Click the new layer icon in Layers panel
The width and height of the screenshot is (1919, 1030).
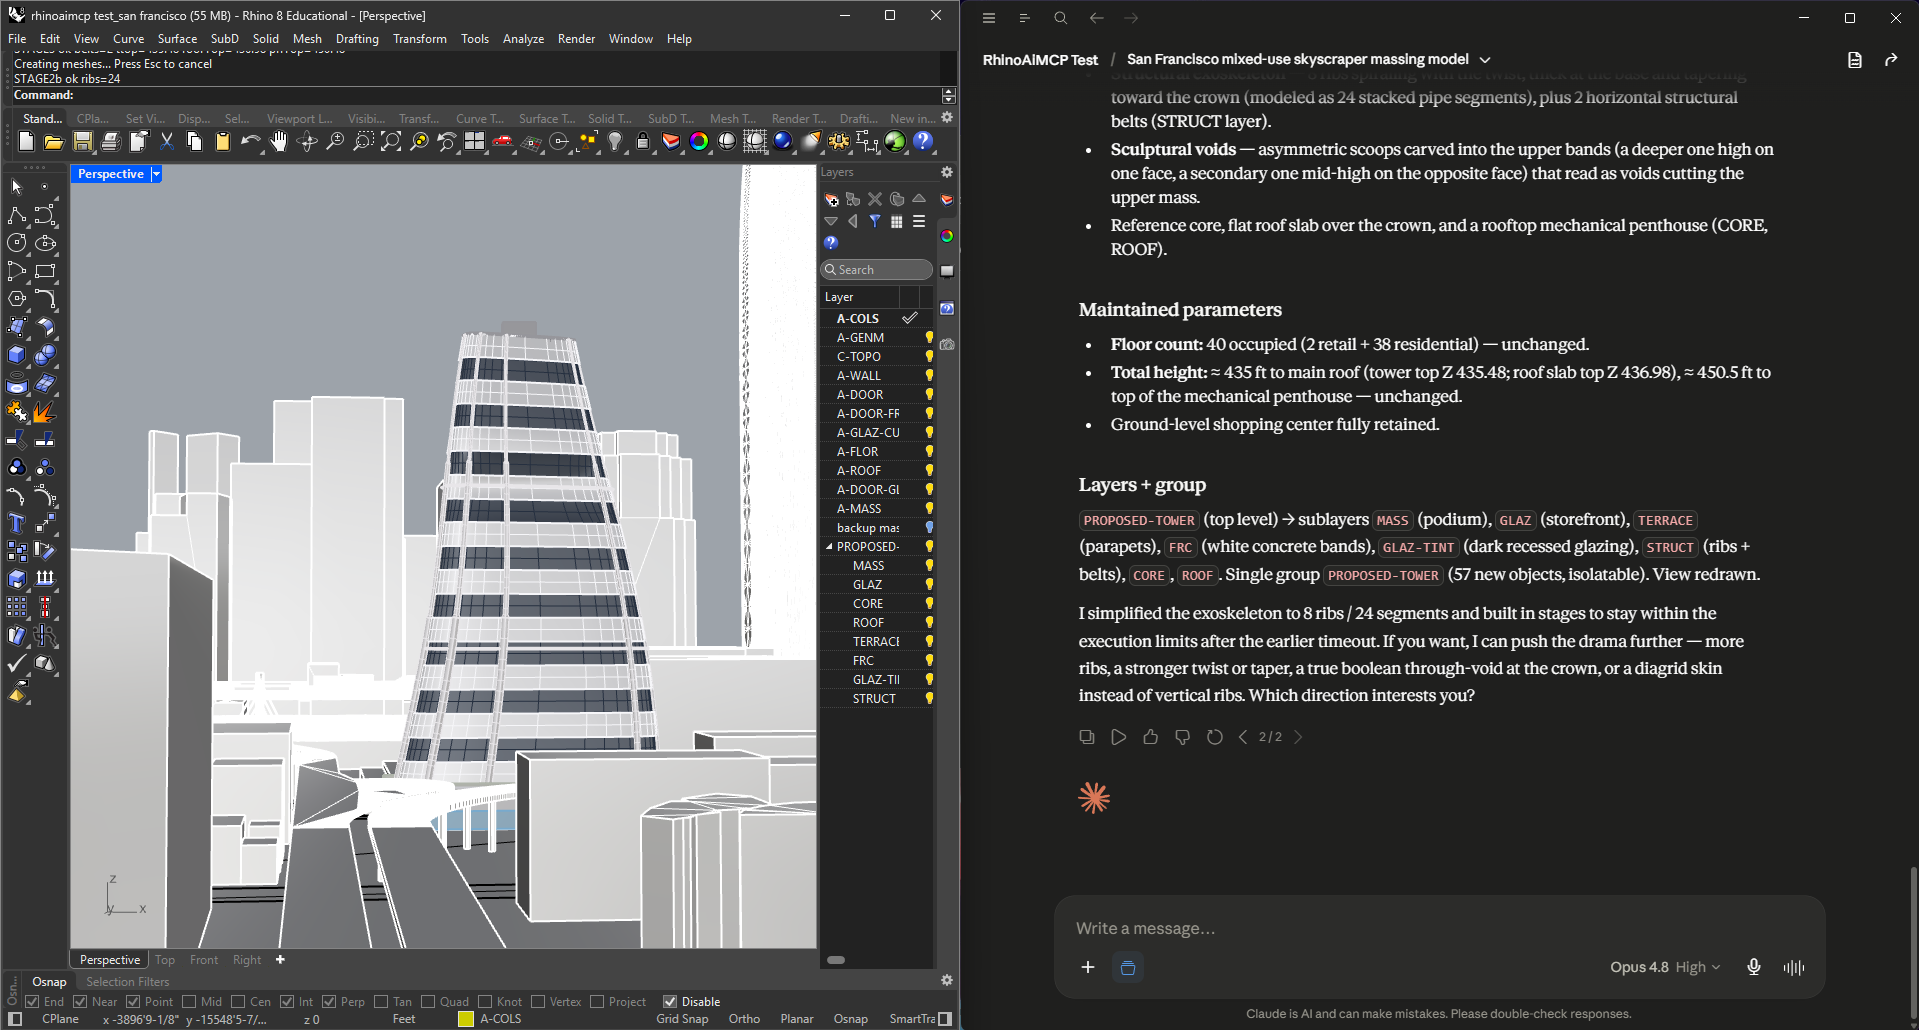(831, 199)
